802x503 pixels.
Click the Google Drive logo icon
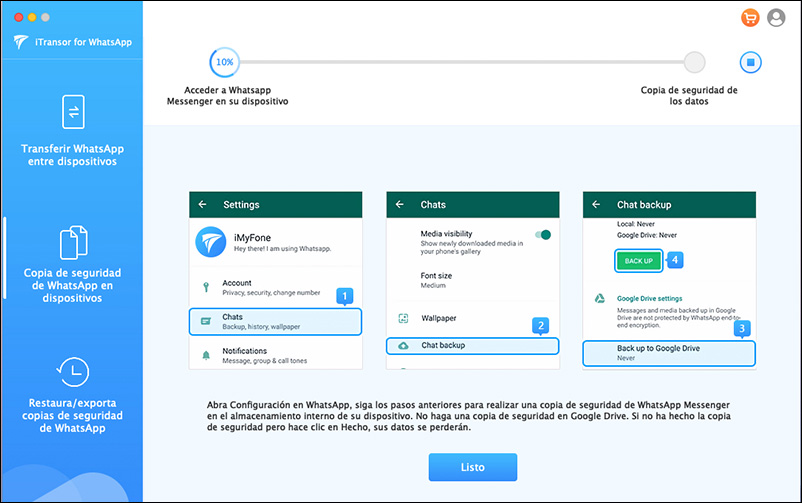(599, 298)
